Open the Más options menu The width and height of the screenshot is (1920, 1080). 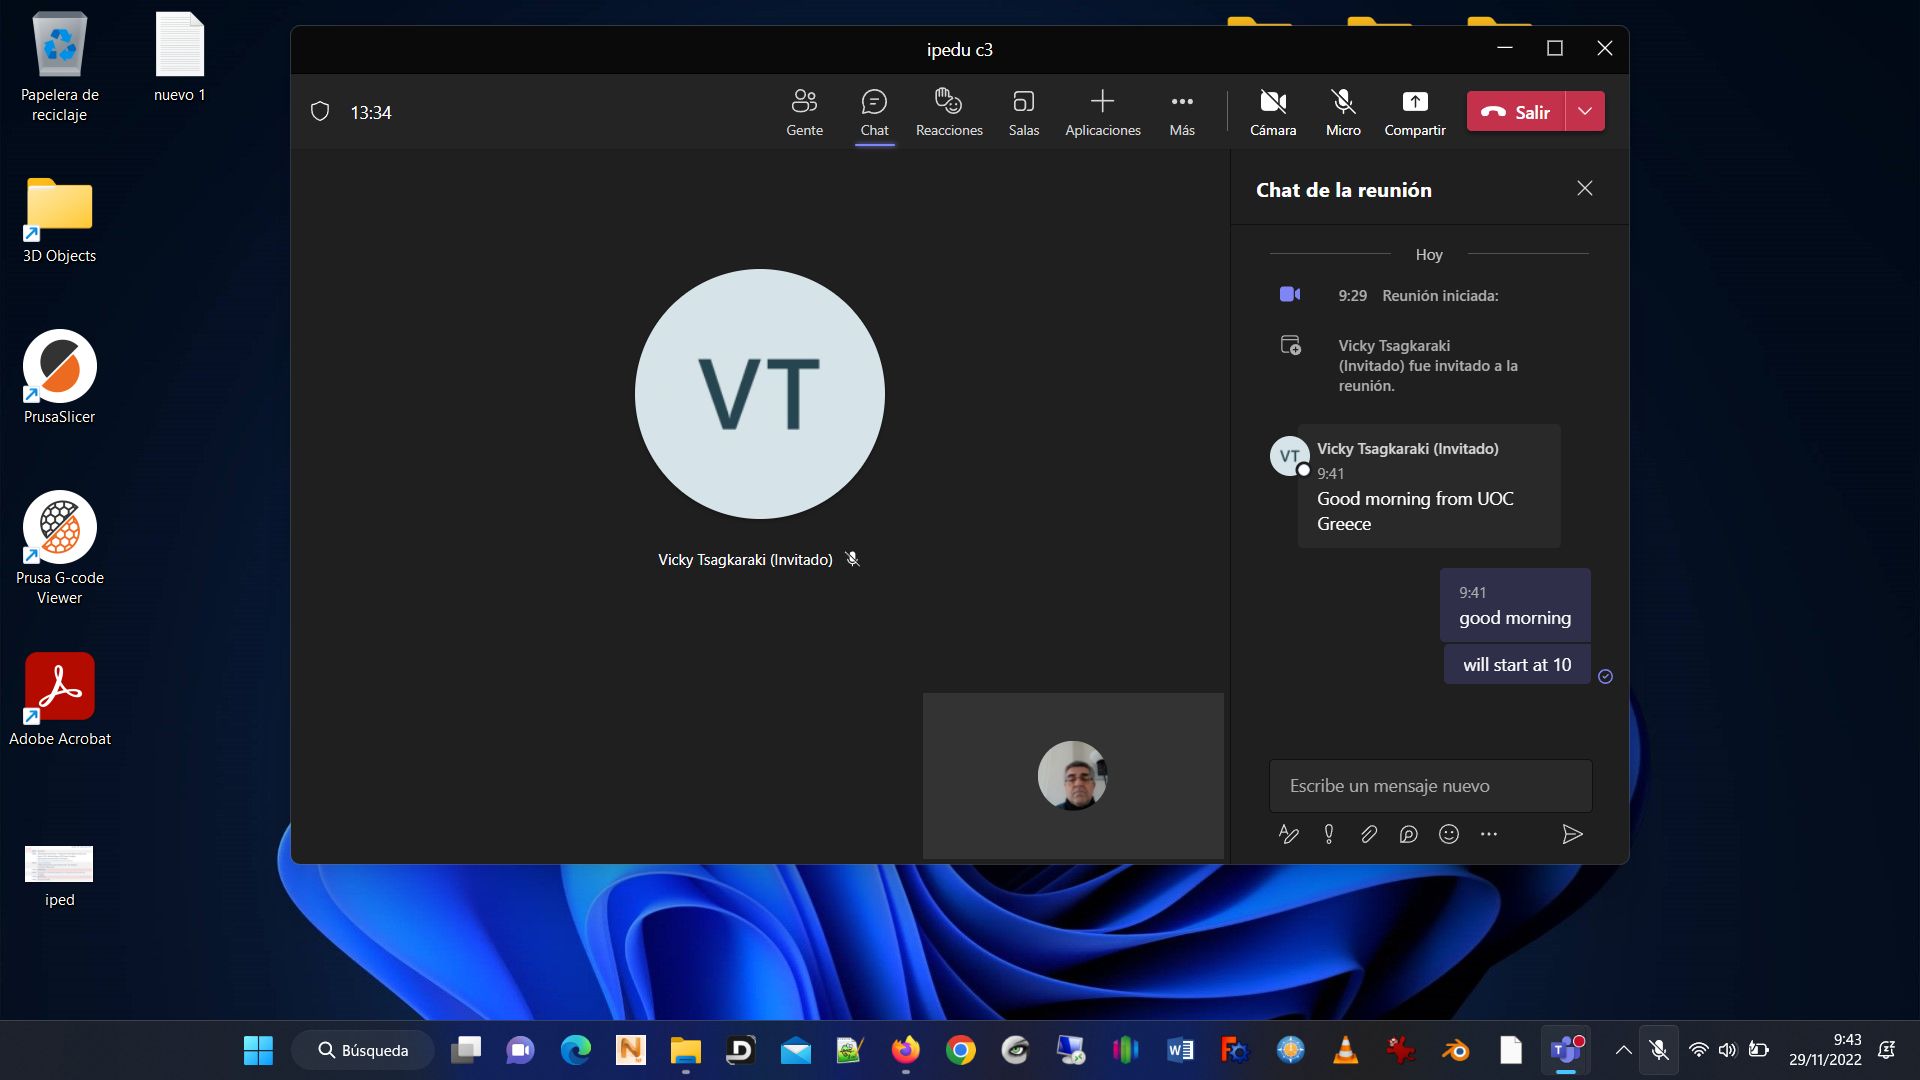coord(1181,112)
